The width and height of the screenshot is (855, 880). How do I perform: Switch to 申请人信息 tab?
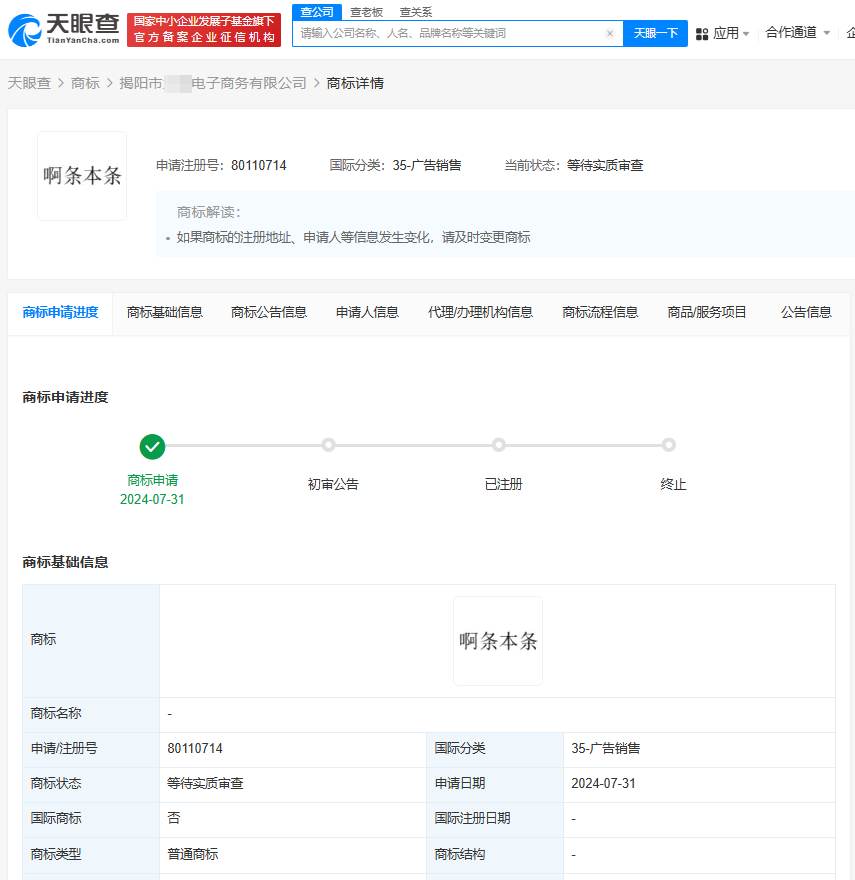(367, 313)
